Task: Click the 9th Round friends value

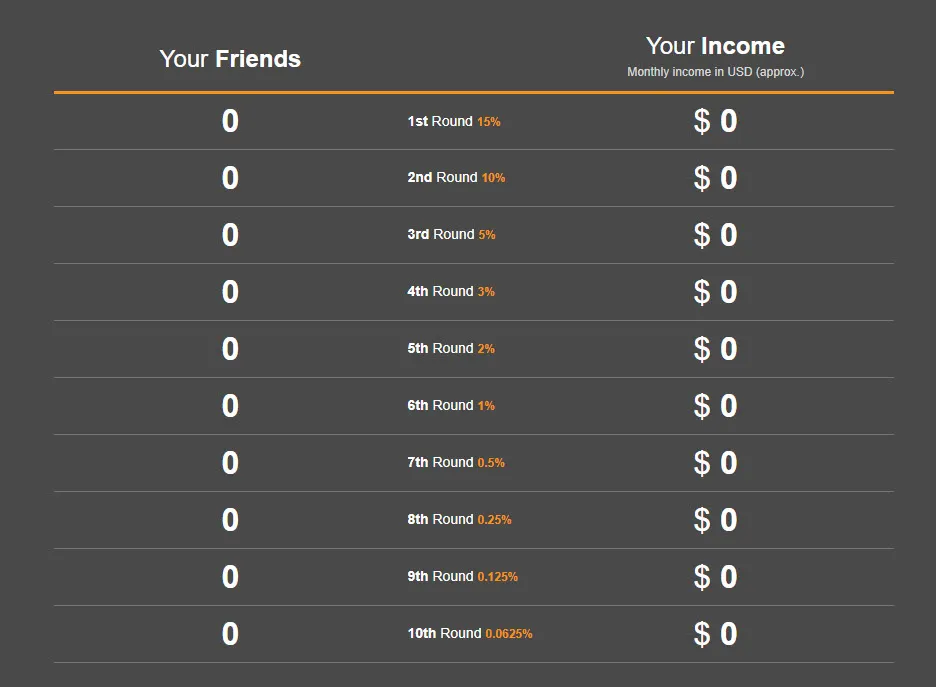Action: tap(230, 577)
